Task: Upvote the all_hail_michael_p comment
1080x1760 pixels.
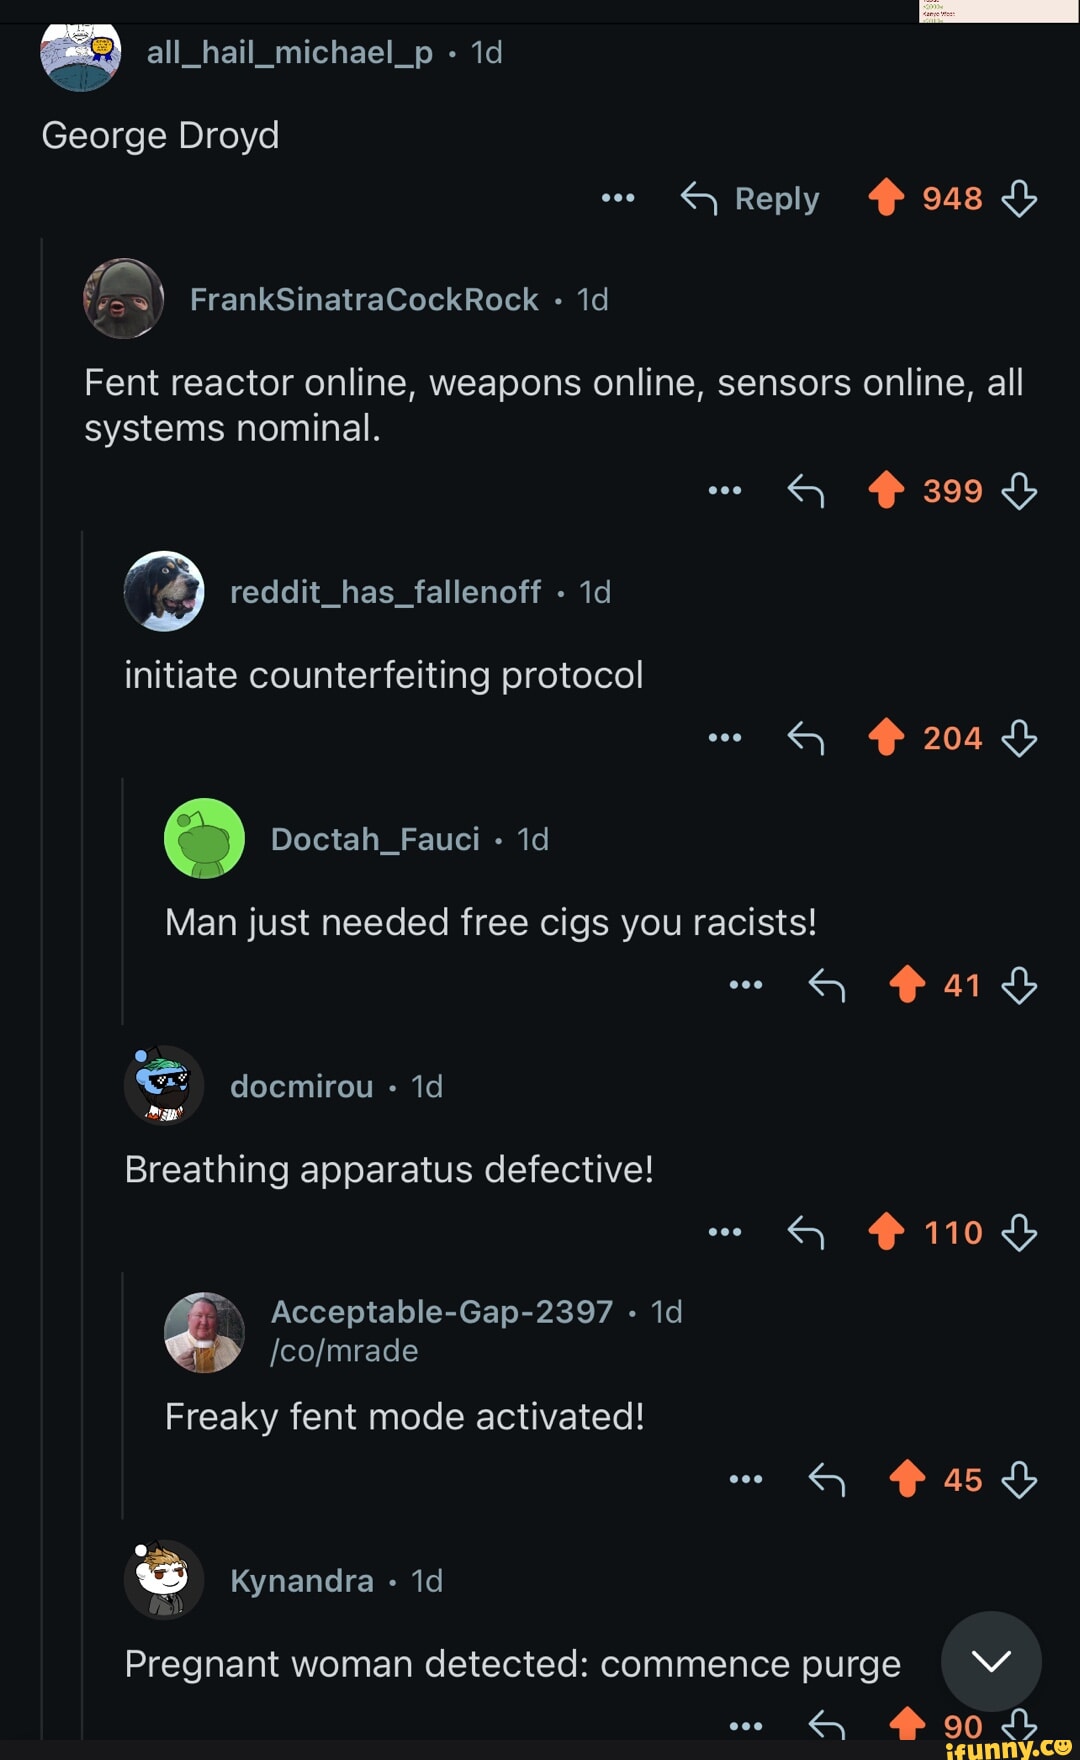Action: 886,197
